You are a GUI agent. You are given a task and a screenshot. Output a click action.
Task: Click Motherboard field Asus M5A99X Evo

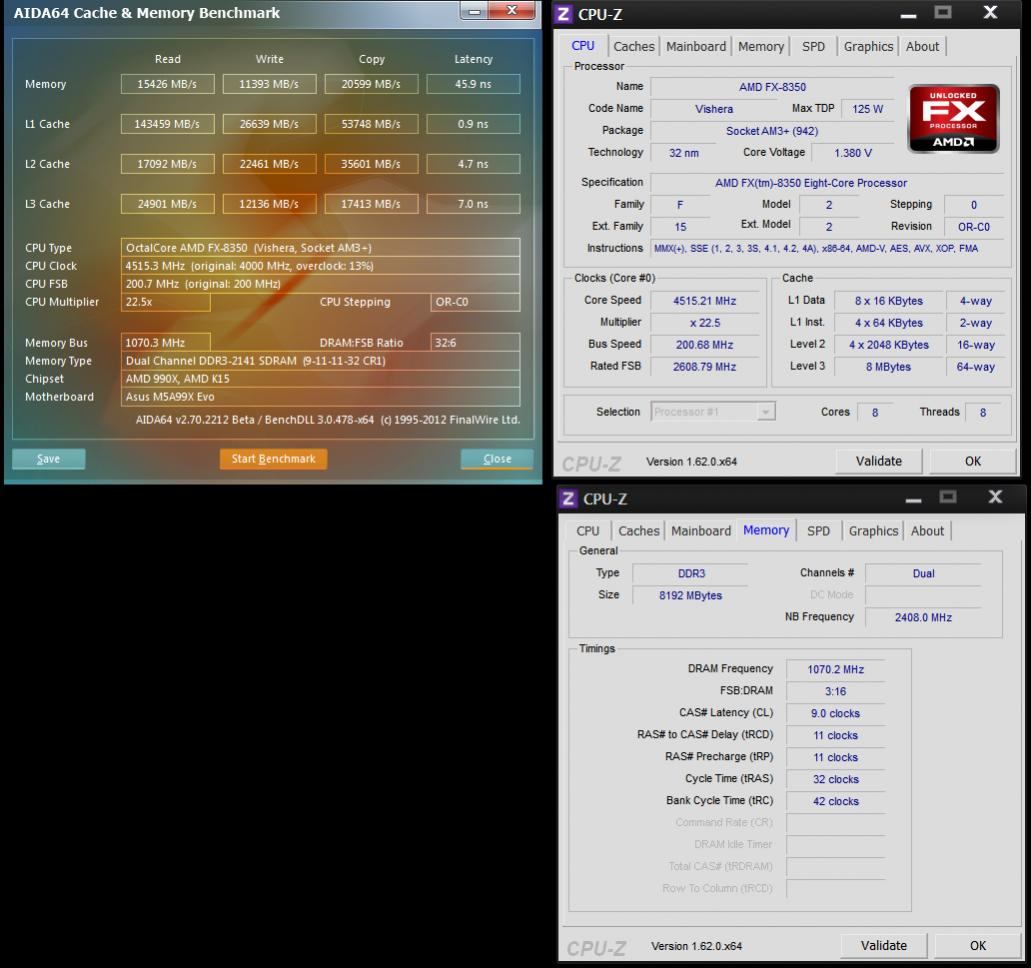click(x=320, y=397)
